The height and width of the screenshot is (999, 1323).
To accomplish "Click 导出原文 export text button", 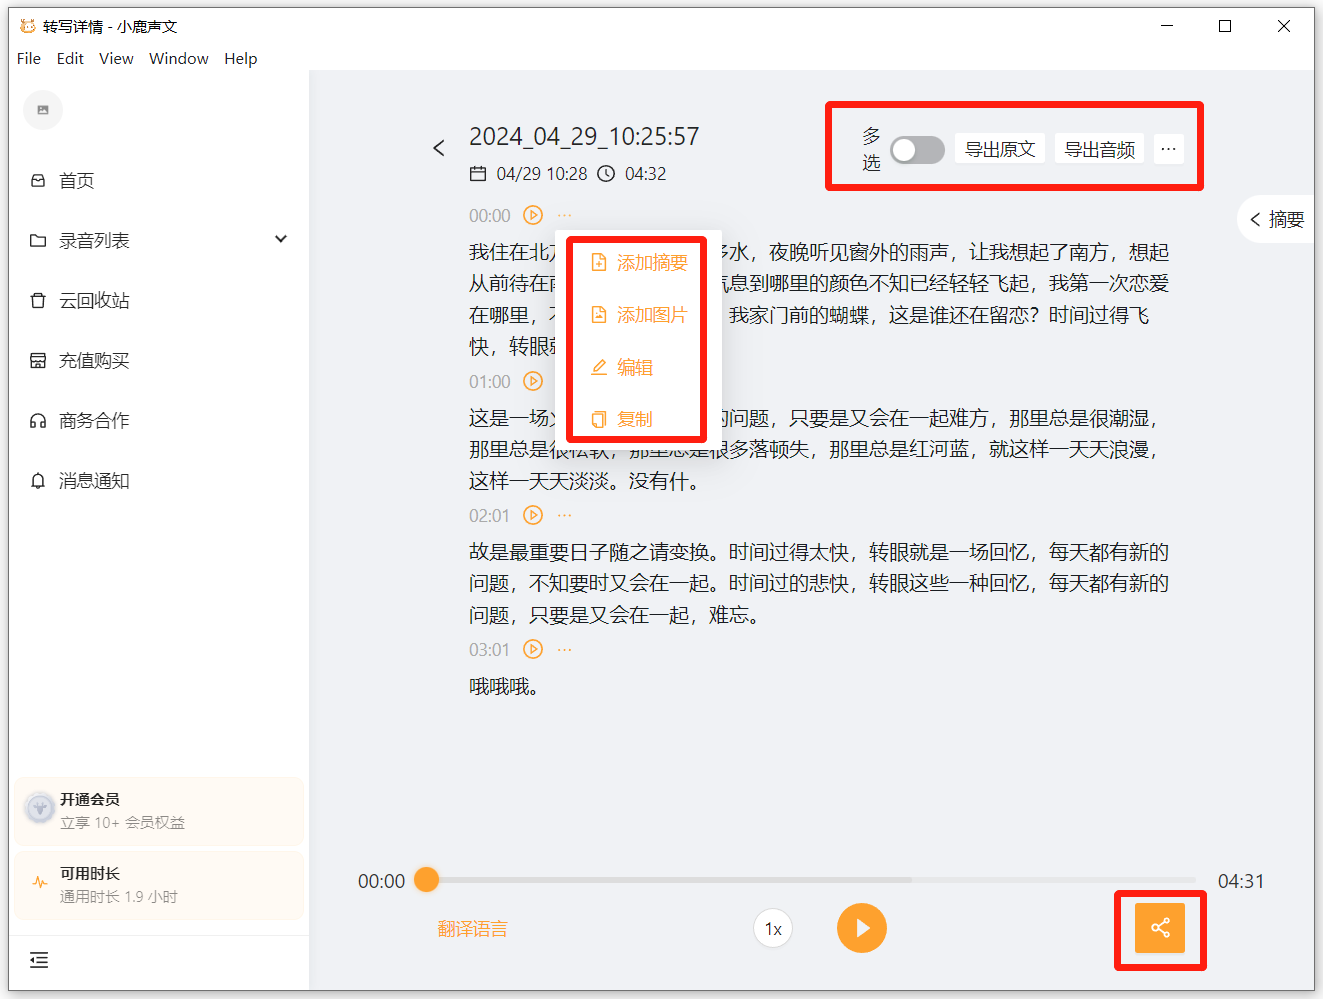I will click(x=1000, y=149).
